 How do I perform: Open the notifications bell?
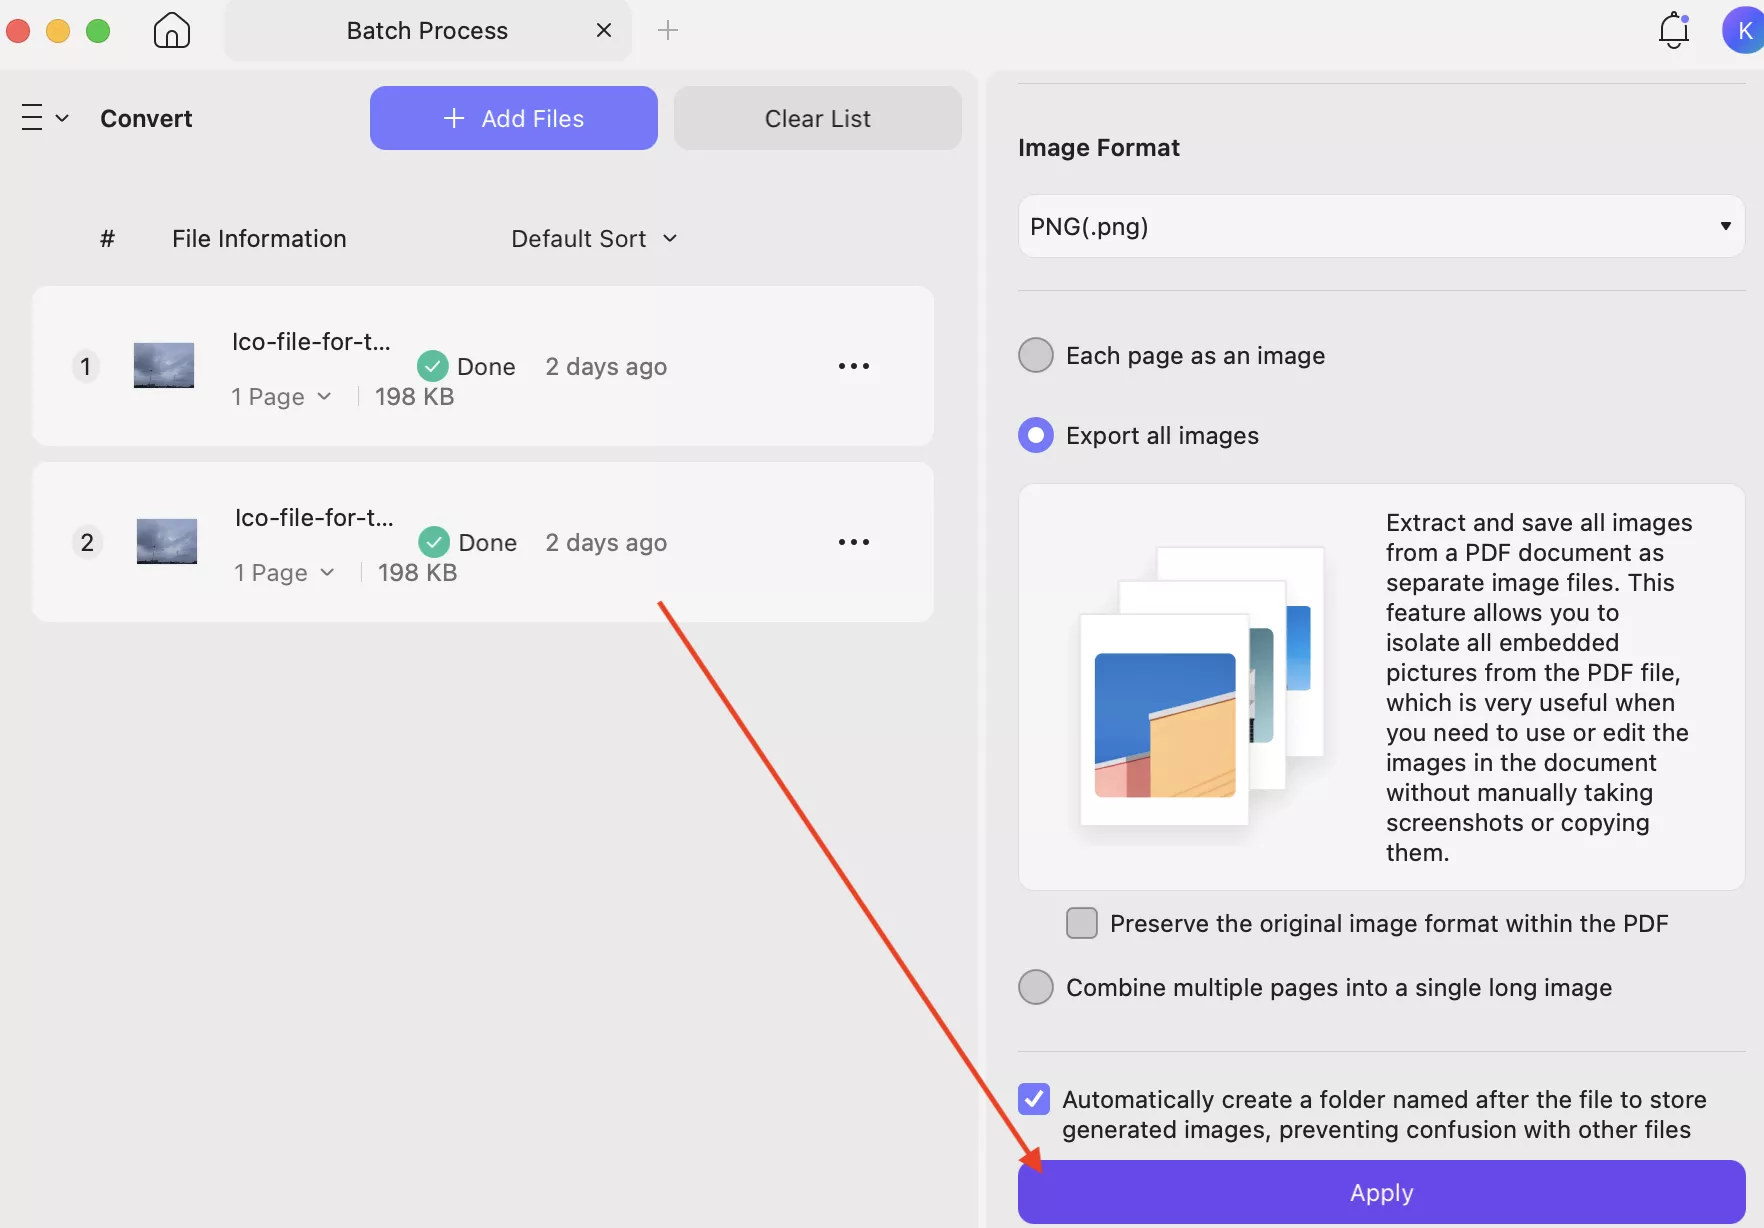[1673, 31]
